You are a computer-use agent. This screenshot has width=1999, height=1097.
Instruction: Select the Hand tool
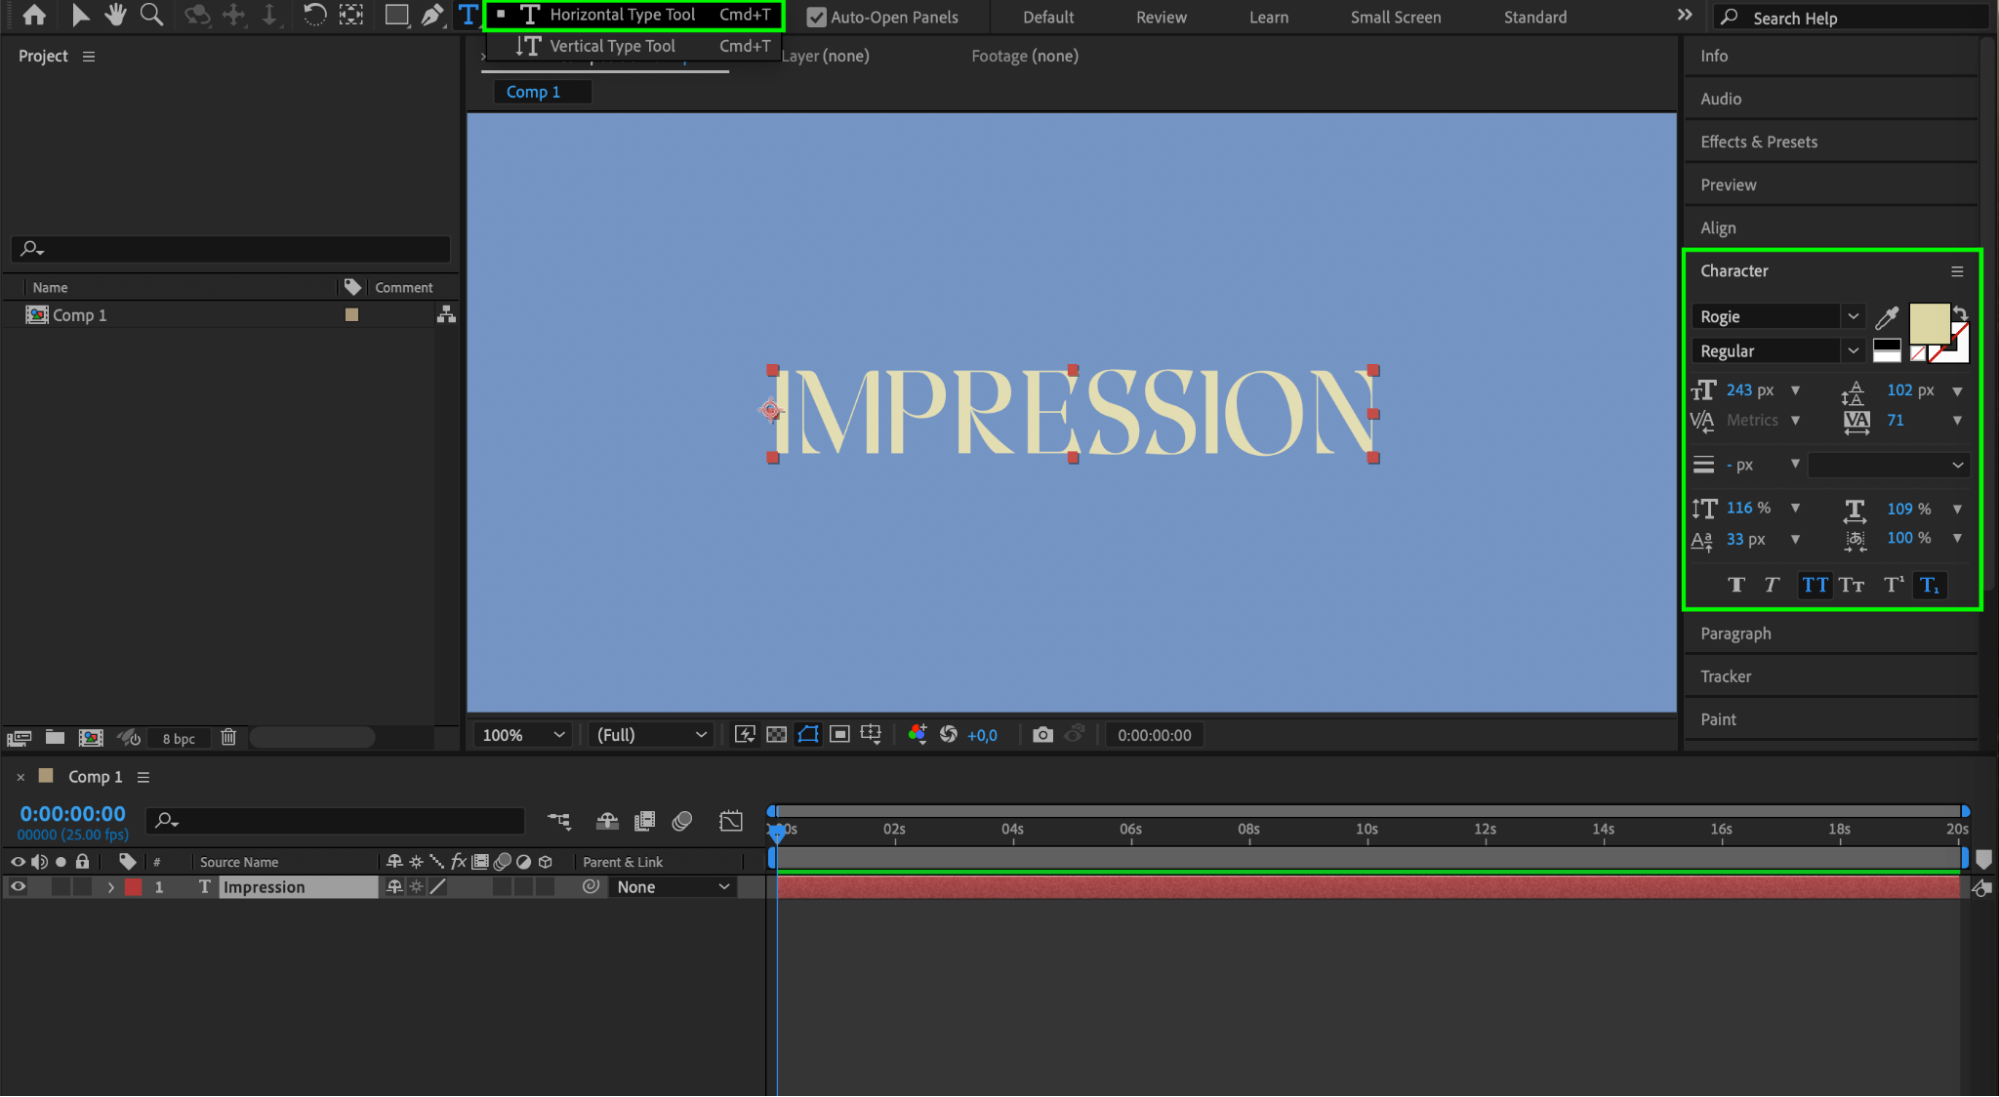click(115, 15)
